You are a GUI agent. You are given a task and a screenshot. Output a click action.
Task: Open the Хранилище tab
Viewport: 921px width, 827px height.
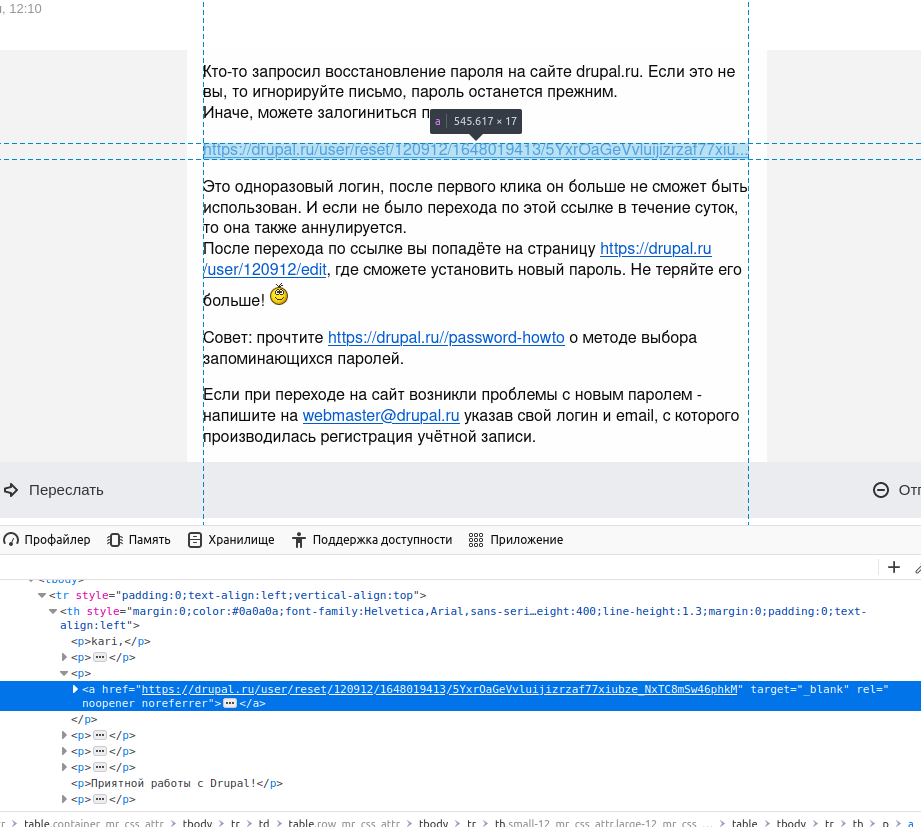pyautogui.click(x=231, y=540)
